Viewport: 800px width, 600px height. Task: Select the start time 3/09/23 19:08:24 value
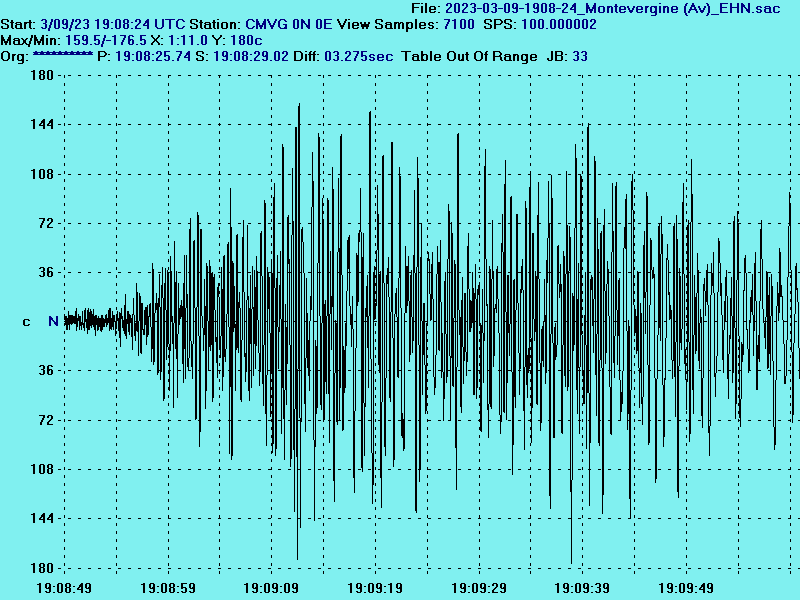95,24
